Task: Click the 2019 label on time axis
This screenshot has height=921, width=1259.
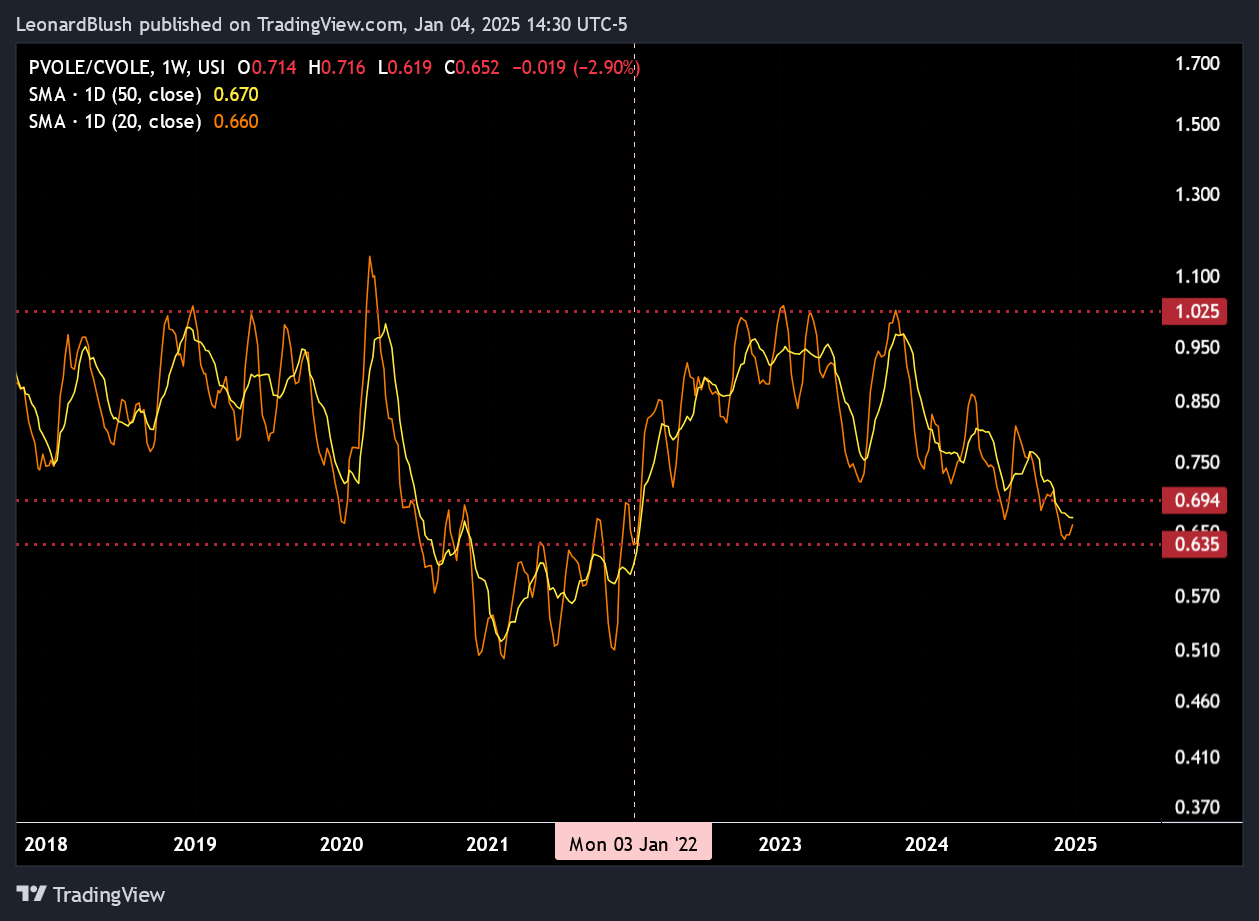Action: (x=194, y=844)
